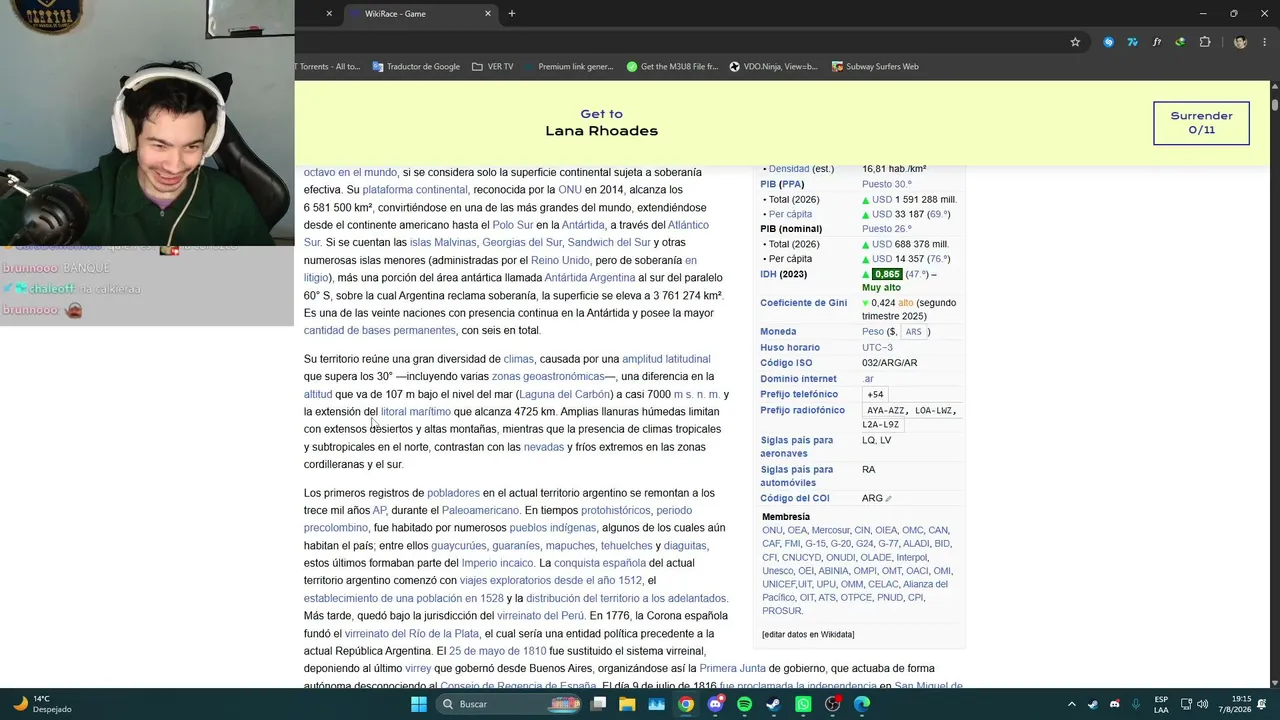Open Google Chrome on the taskbar

click(x=686, y=704)
